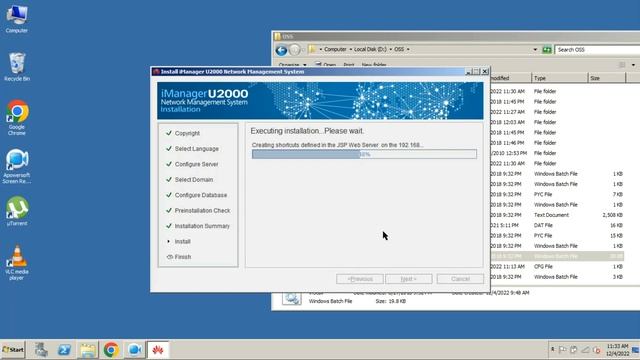
Task: Open Chrome from the taskbar
Action: [x=111, y=350]
